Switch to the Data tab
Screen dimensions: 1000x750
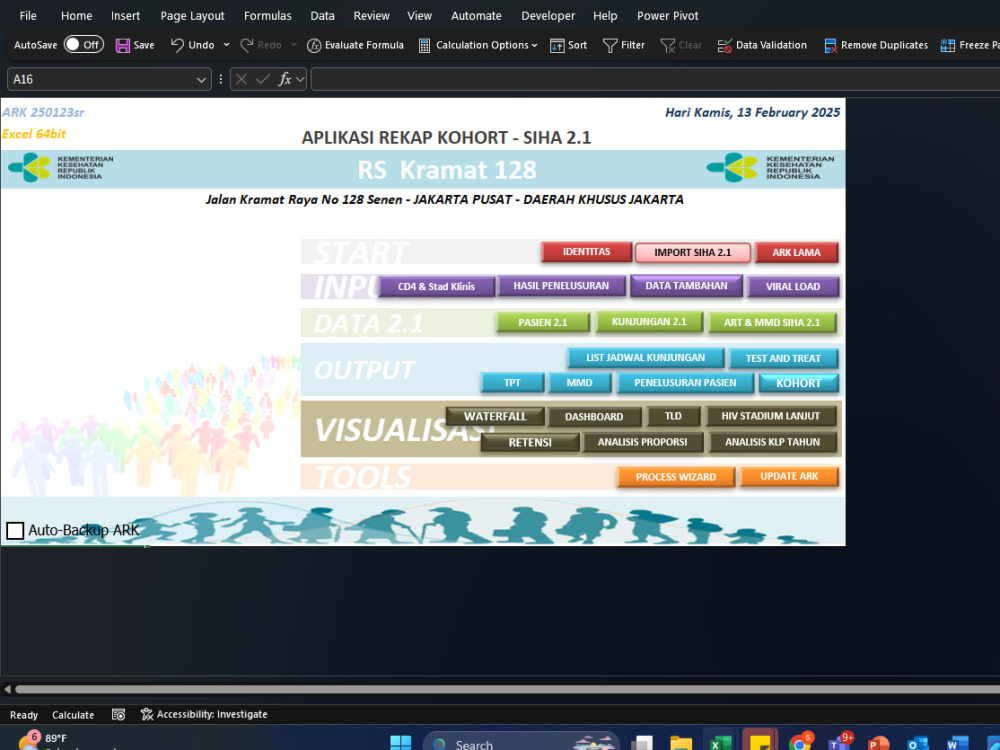point(322,15)
